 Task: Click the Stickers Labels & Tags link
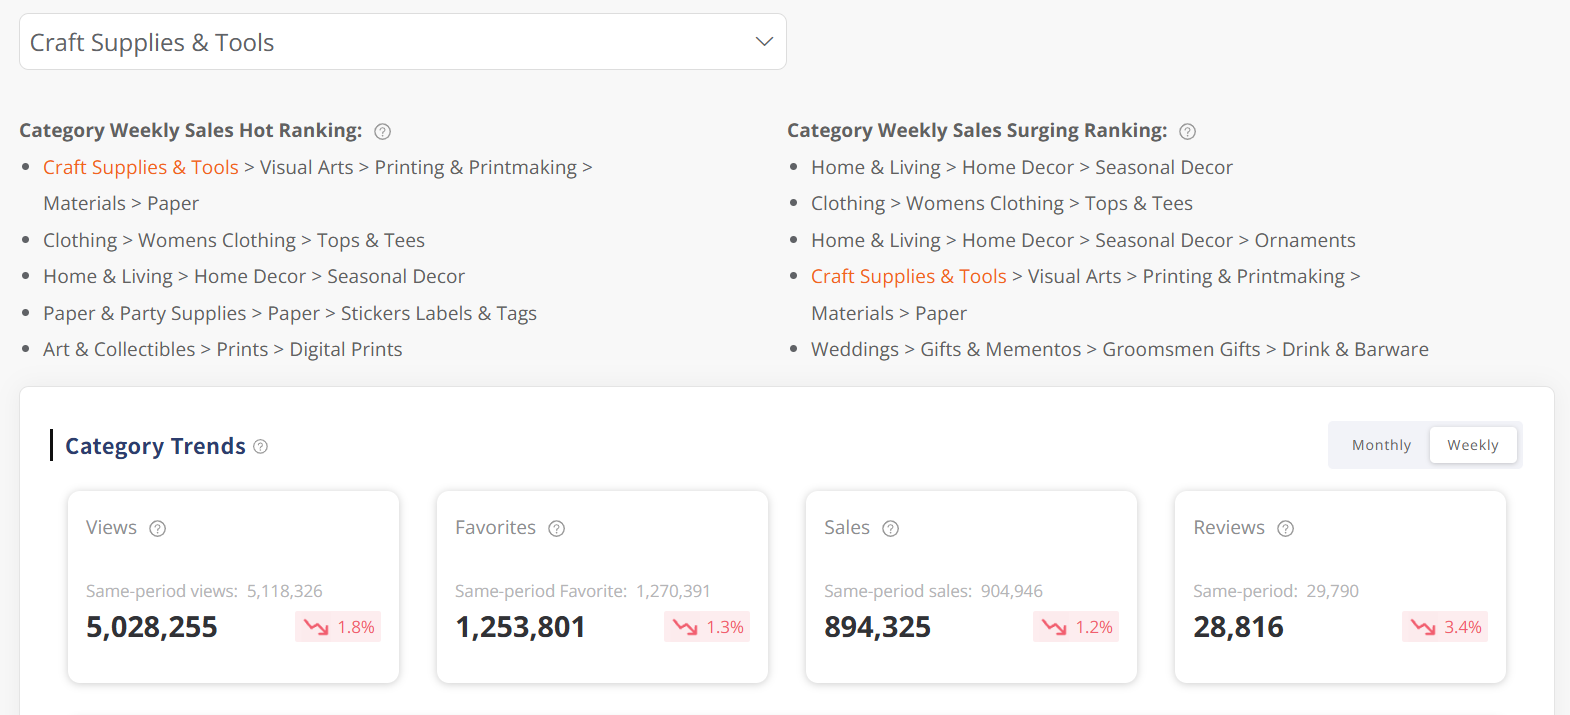[x=439, y=313]
